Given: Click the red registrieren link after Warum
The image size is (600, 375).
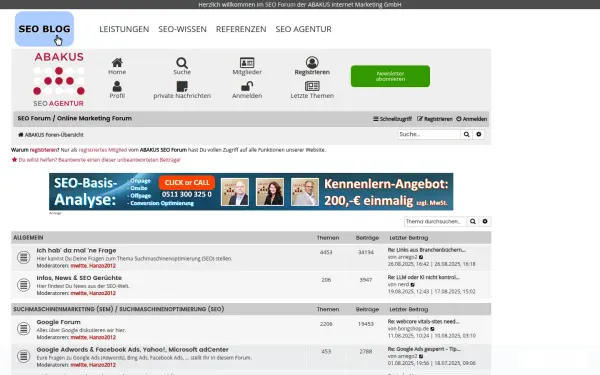Looking at the screenshot, I should pyautogui.click(x=44, y=150).
